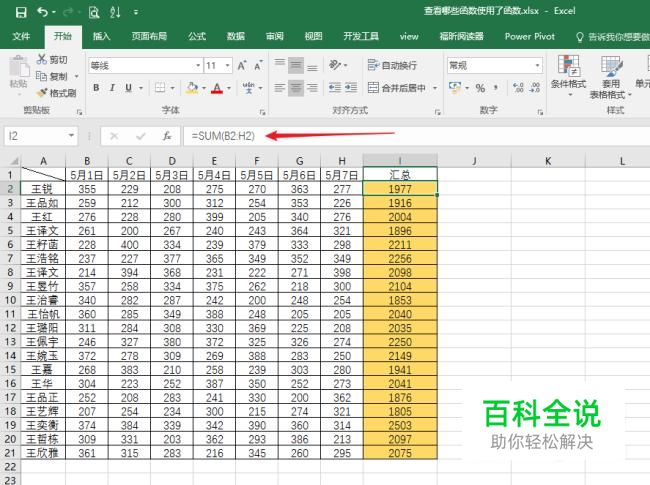The height and width of the screenshot is (485, 650).
Task: Click the Format Painter (格式刷) icon
Action: coord(42,93)
